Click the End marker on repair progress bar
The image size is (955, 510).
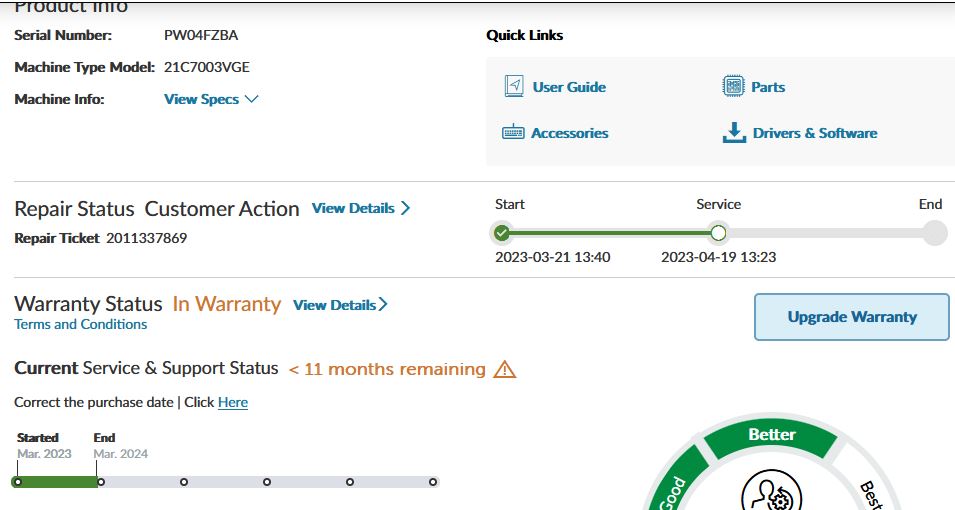click(934, 234)
